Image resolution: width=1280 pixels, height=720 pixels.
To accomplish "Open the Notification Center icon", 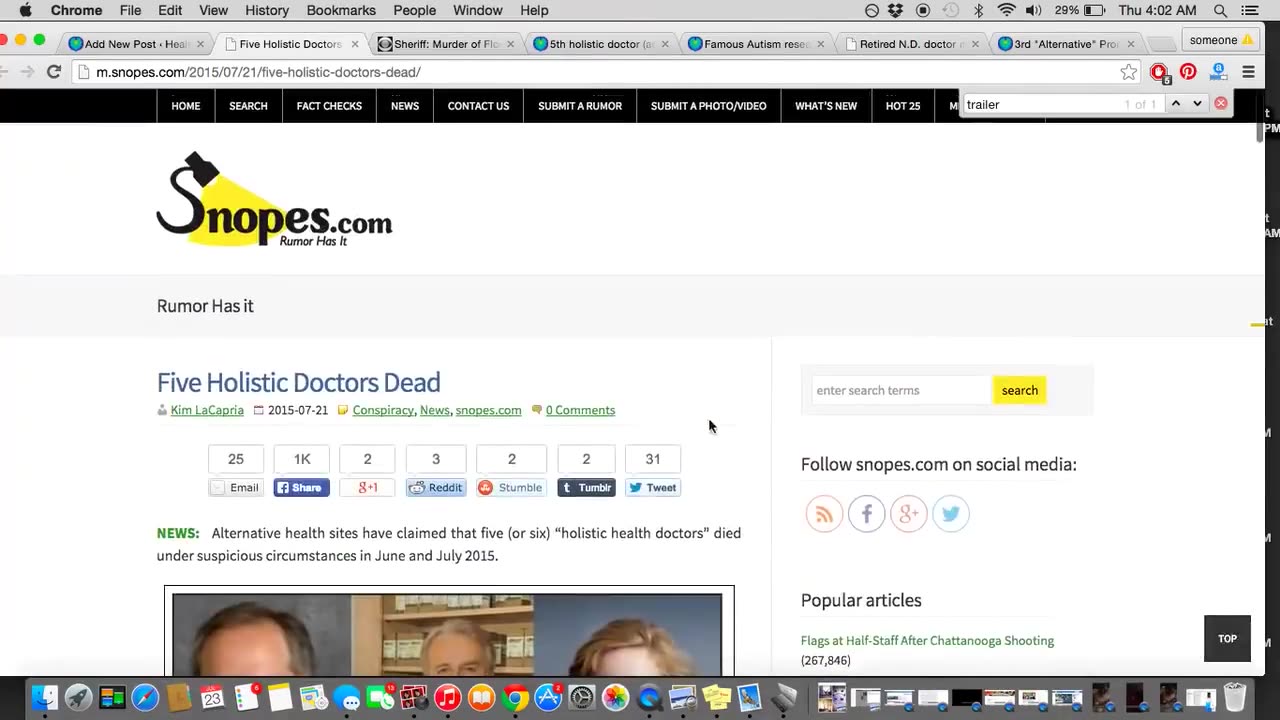I will click(x=1250, y=11).
